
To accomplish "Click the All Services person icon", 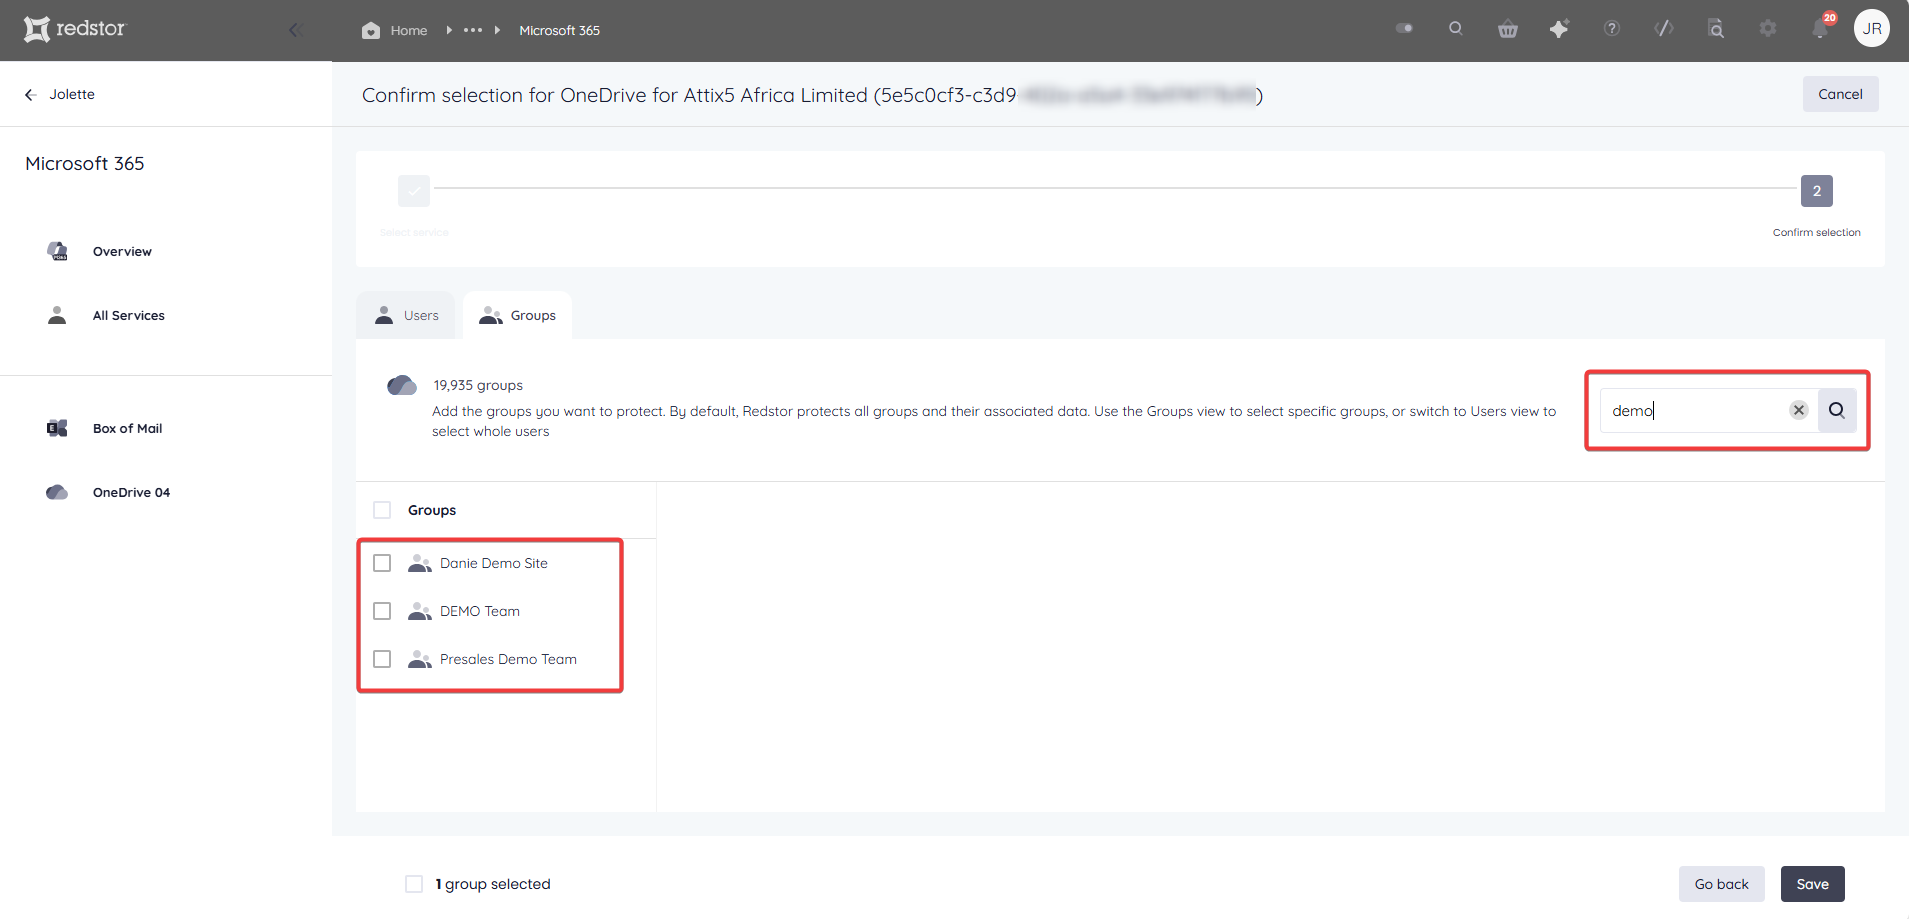I will coord(57,315).
